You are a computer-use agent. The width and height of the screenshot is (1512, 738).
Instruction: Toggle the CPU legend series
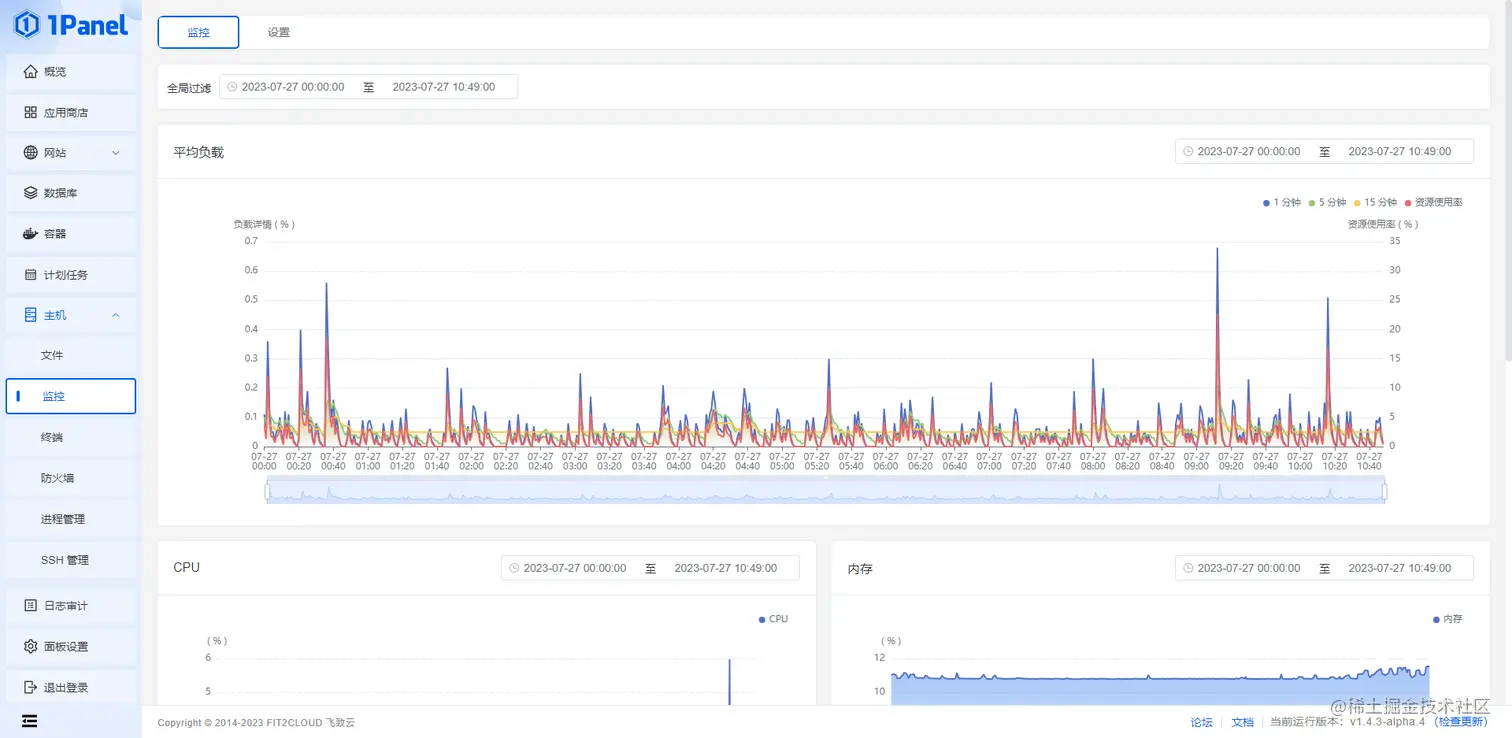[774, 619]
